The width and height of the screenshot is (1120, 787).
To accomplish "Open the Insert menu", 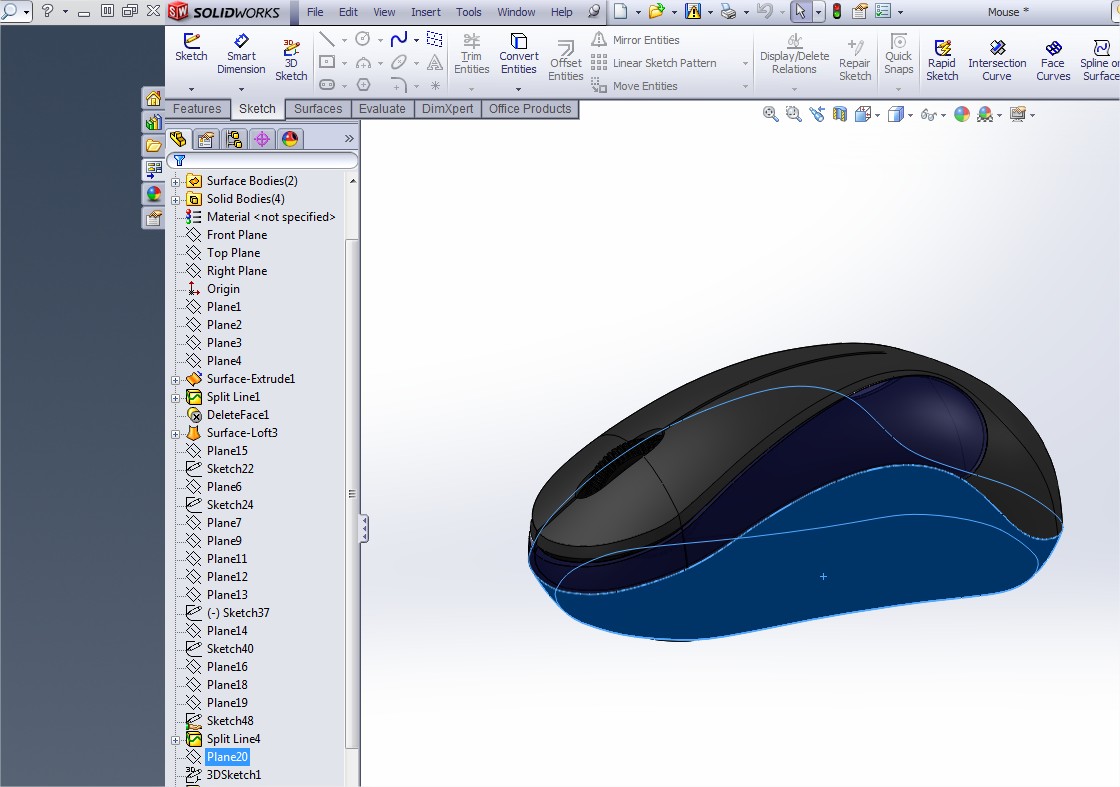I will tap(426, 12).
